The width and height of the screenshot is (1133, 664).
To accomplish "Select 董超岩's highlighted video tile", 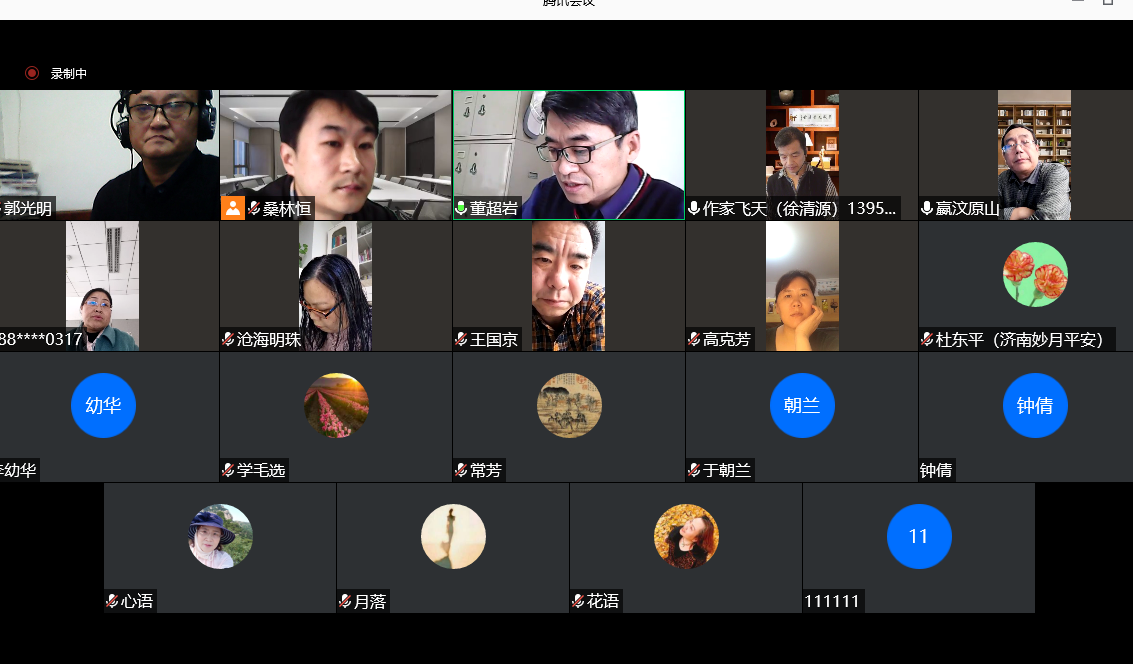I will click(x=568, y=155).
